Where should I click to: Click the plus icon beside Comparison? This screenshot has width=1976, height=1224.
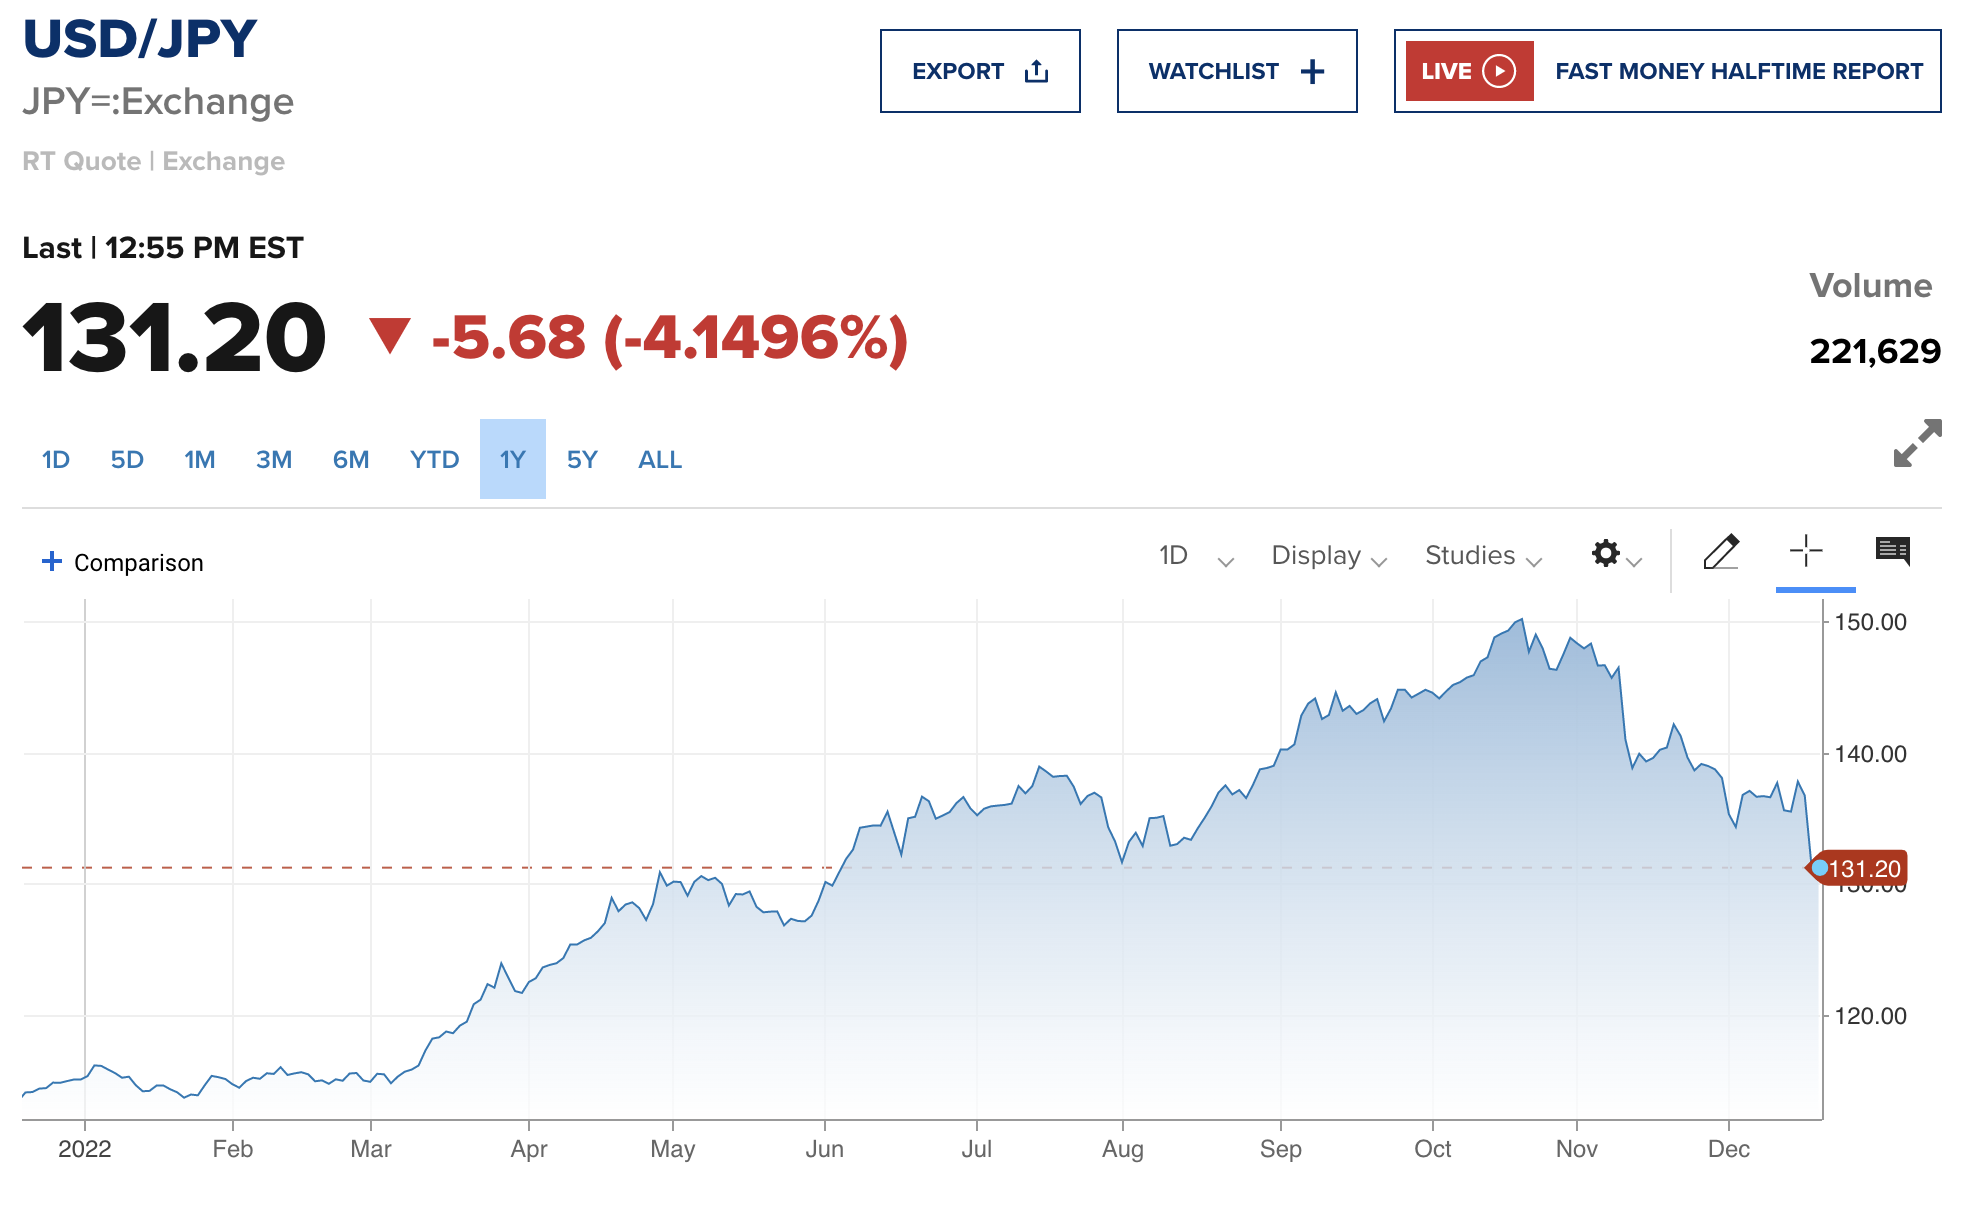(52, 562)
